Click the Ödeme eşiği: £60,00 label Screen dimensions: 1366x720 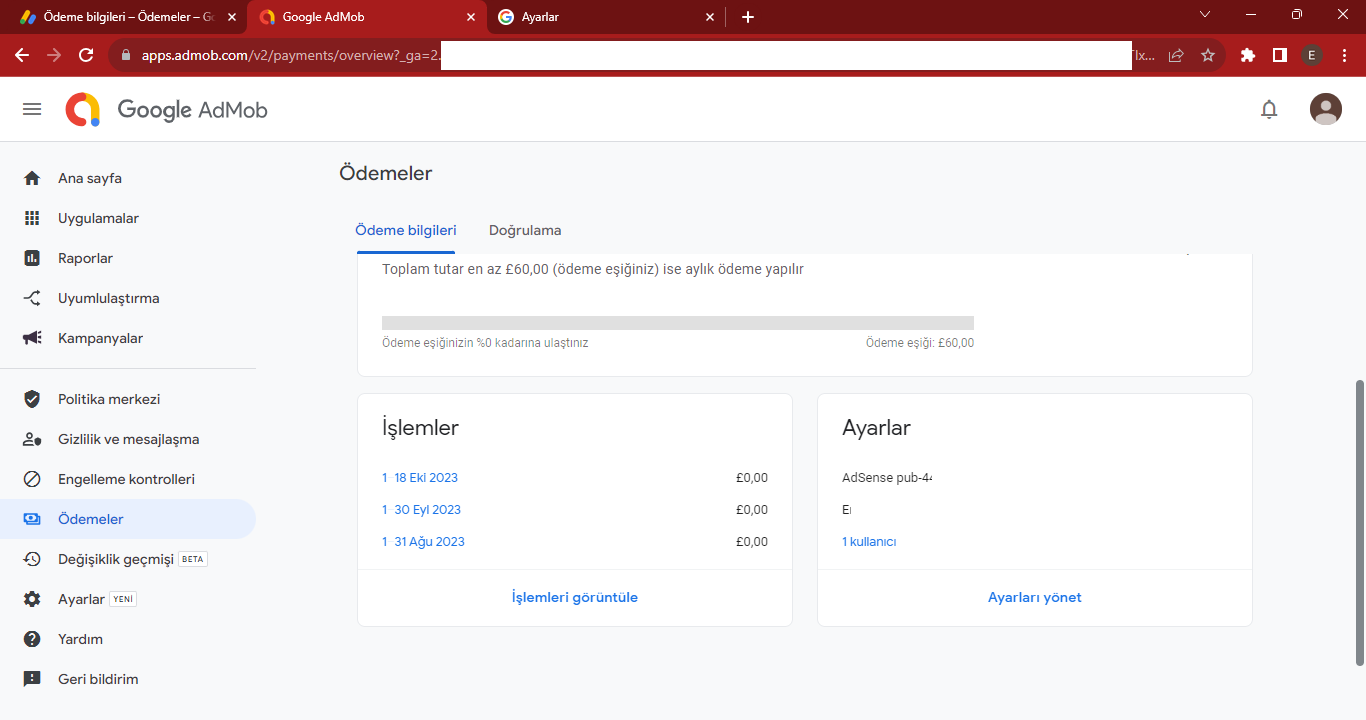pos(920,343)
